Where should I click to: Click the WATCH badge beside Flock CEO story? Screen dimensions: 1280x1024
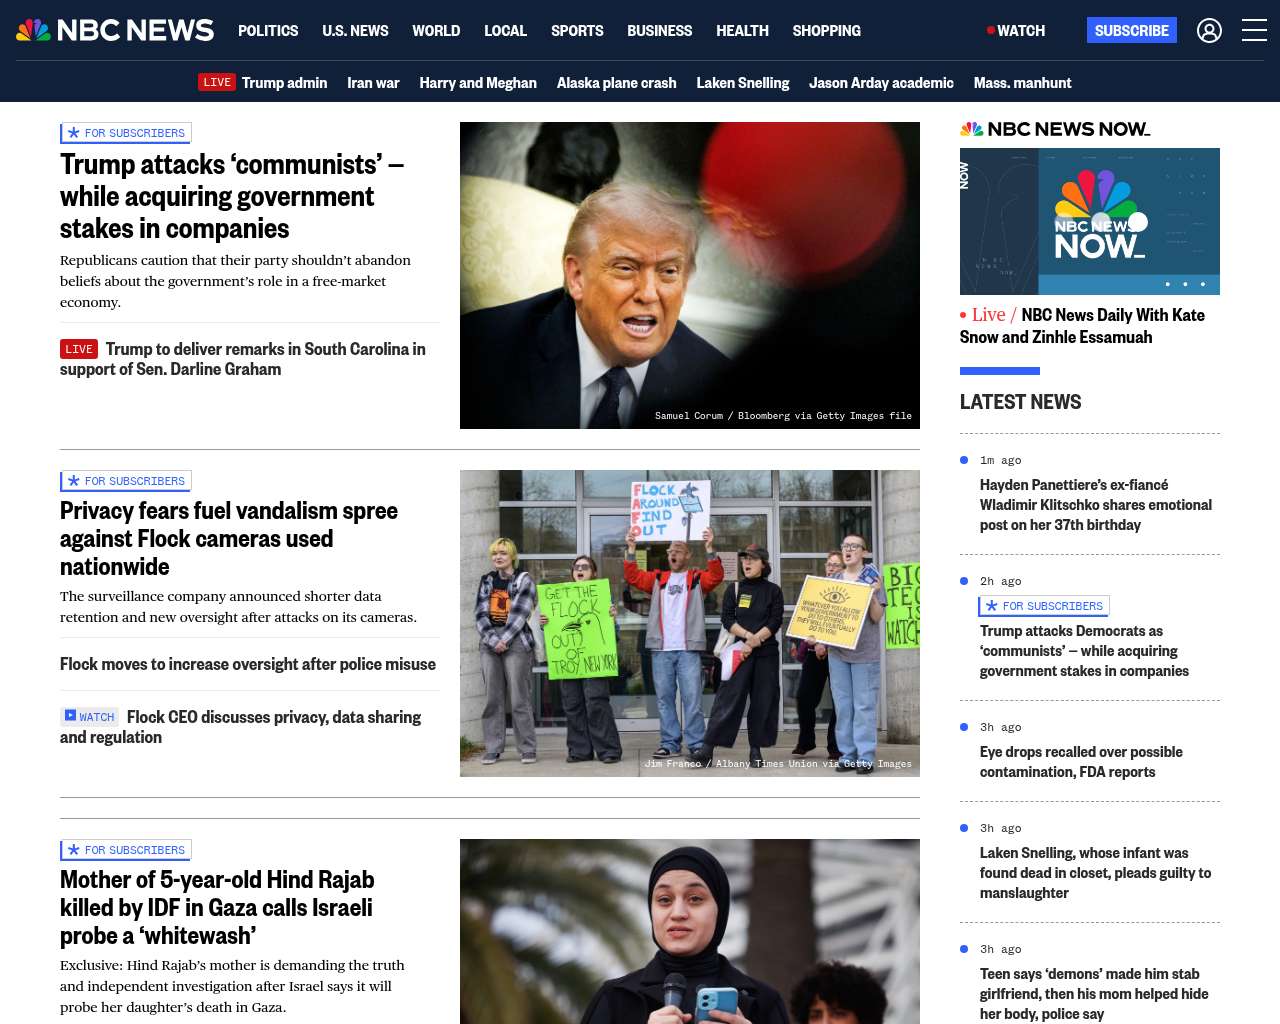90,716
